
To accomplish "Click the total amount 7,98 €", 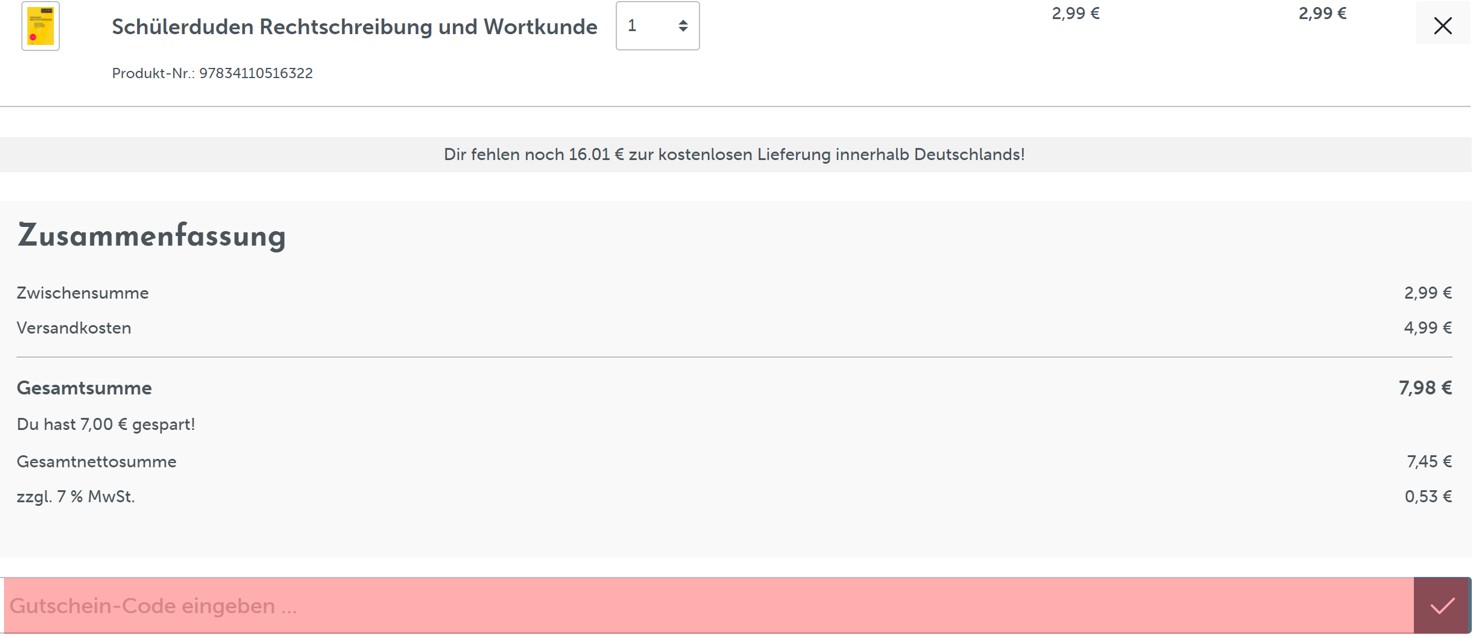I will (x=1425, y=388).
